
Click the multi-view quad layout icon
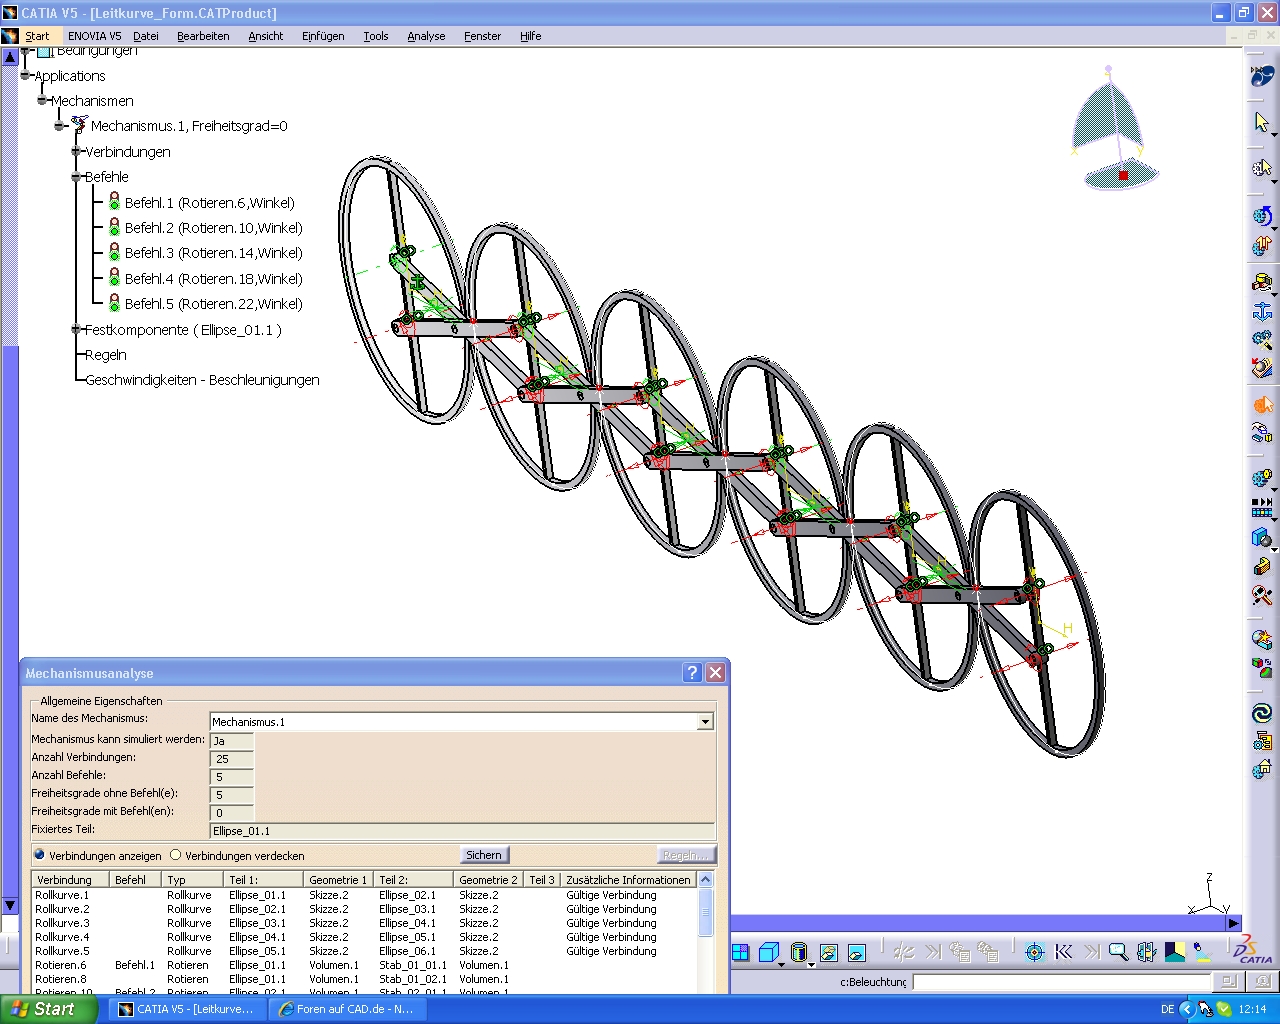pos(740,952)
